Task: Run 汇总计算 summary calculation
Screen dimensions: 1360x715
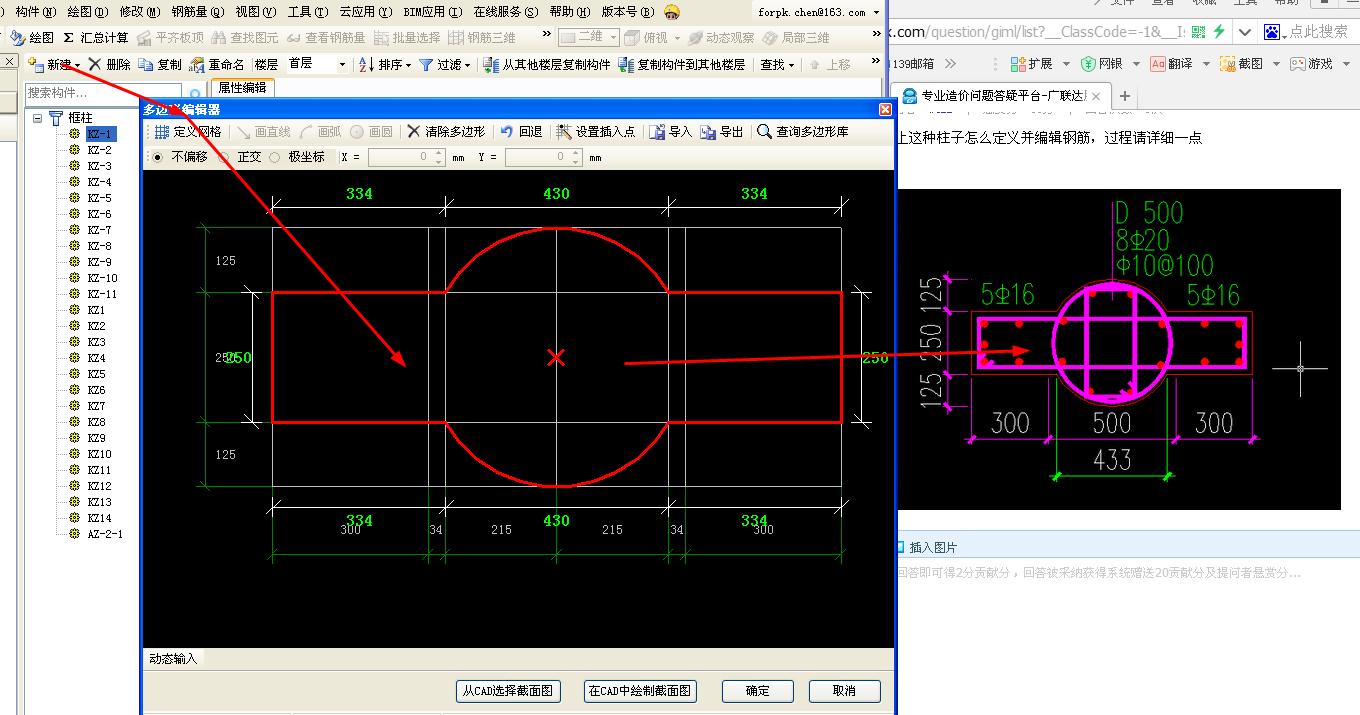Action: [x=95, y=37]
